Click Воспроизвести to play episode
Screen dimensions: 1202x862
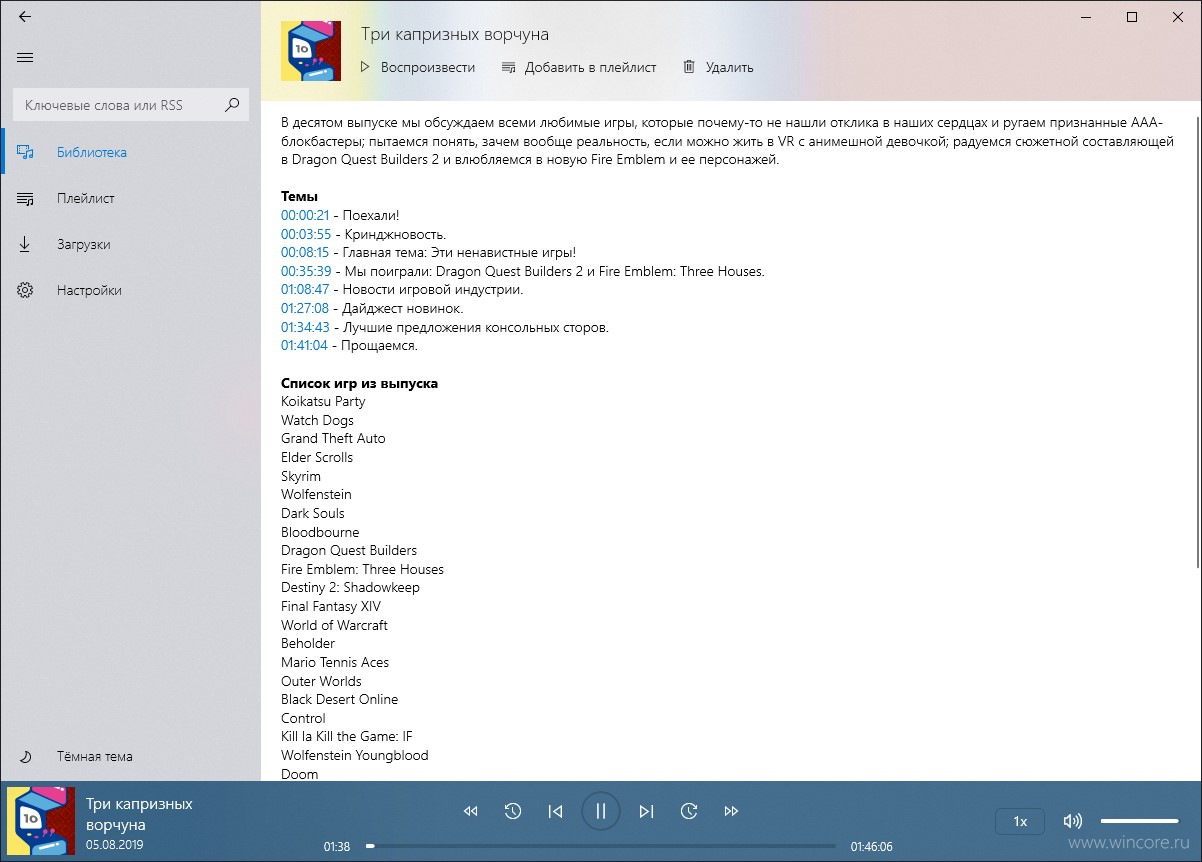417,68
